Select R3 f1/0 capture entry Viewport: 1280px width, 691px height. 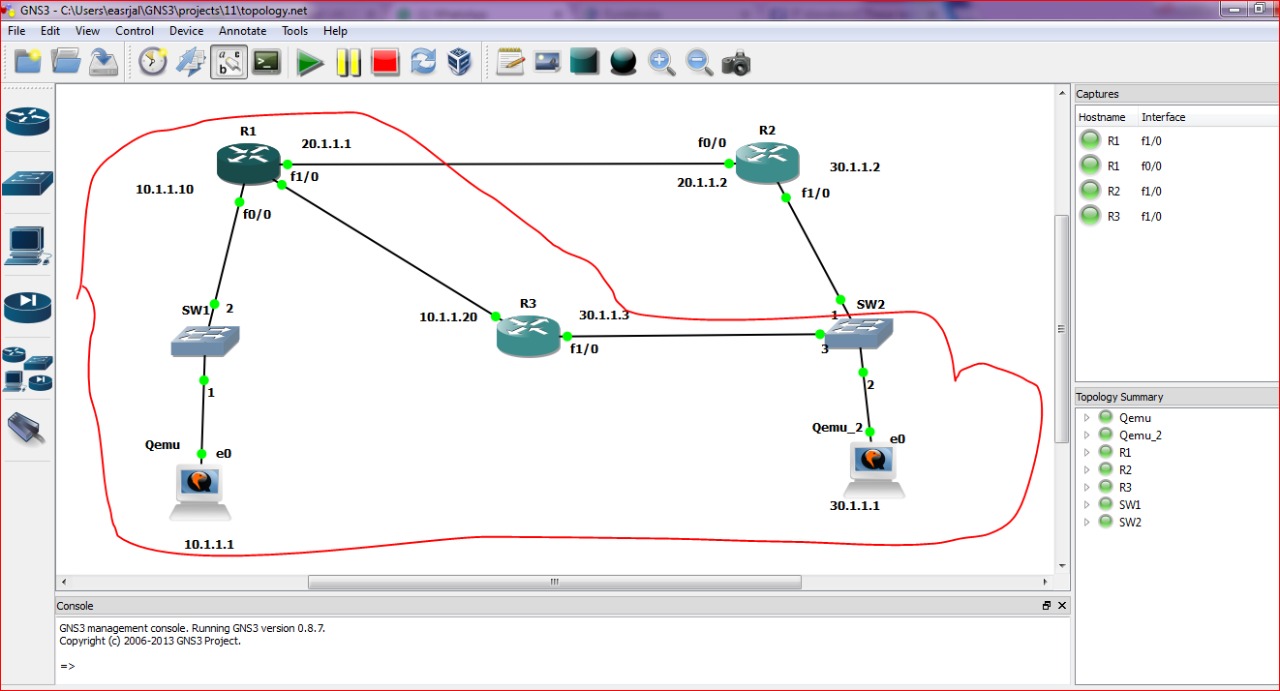1150,216
